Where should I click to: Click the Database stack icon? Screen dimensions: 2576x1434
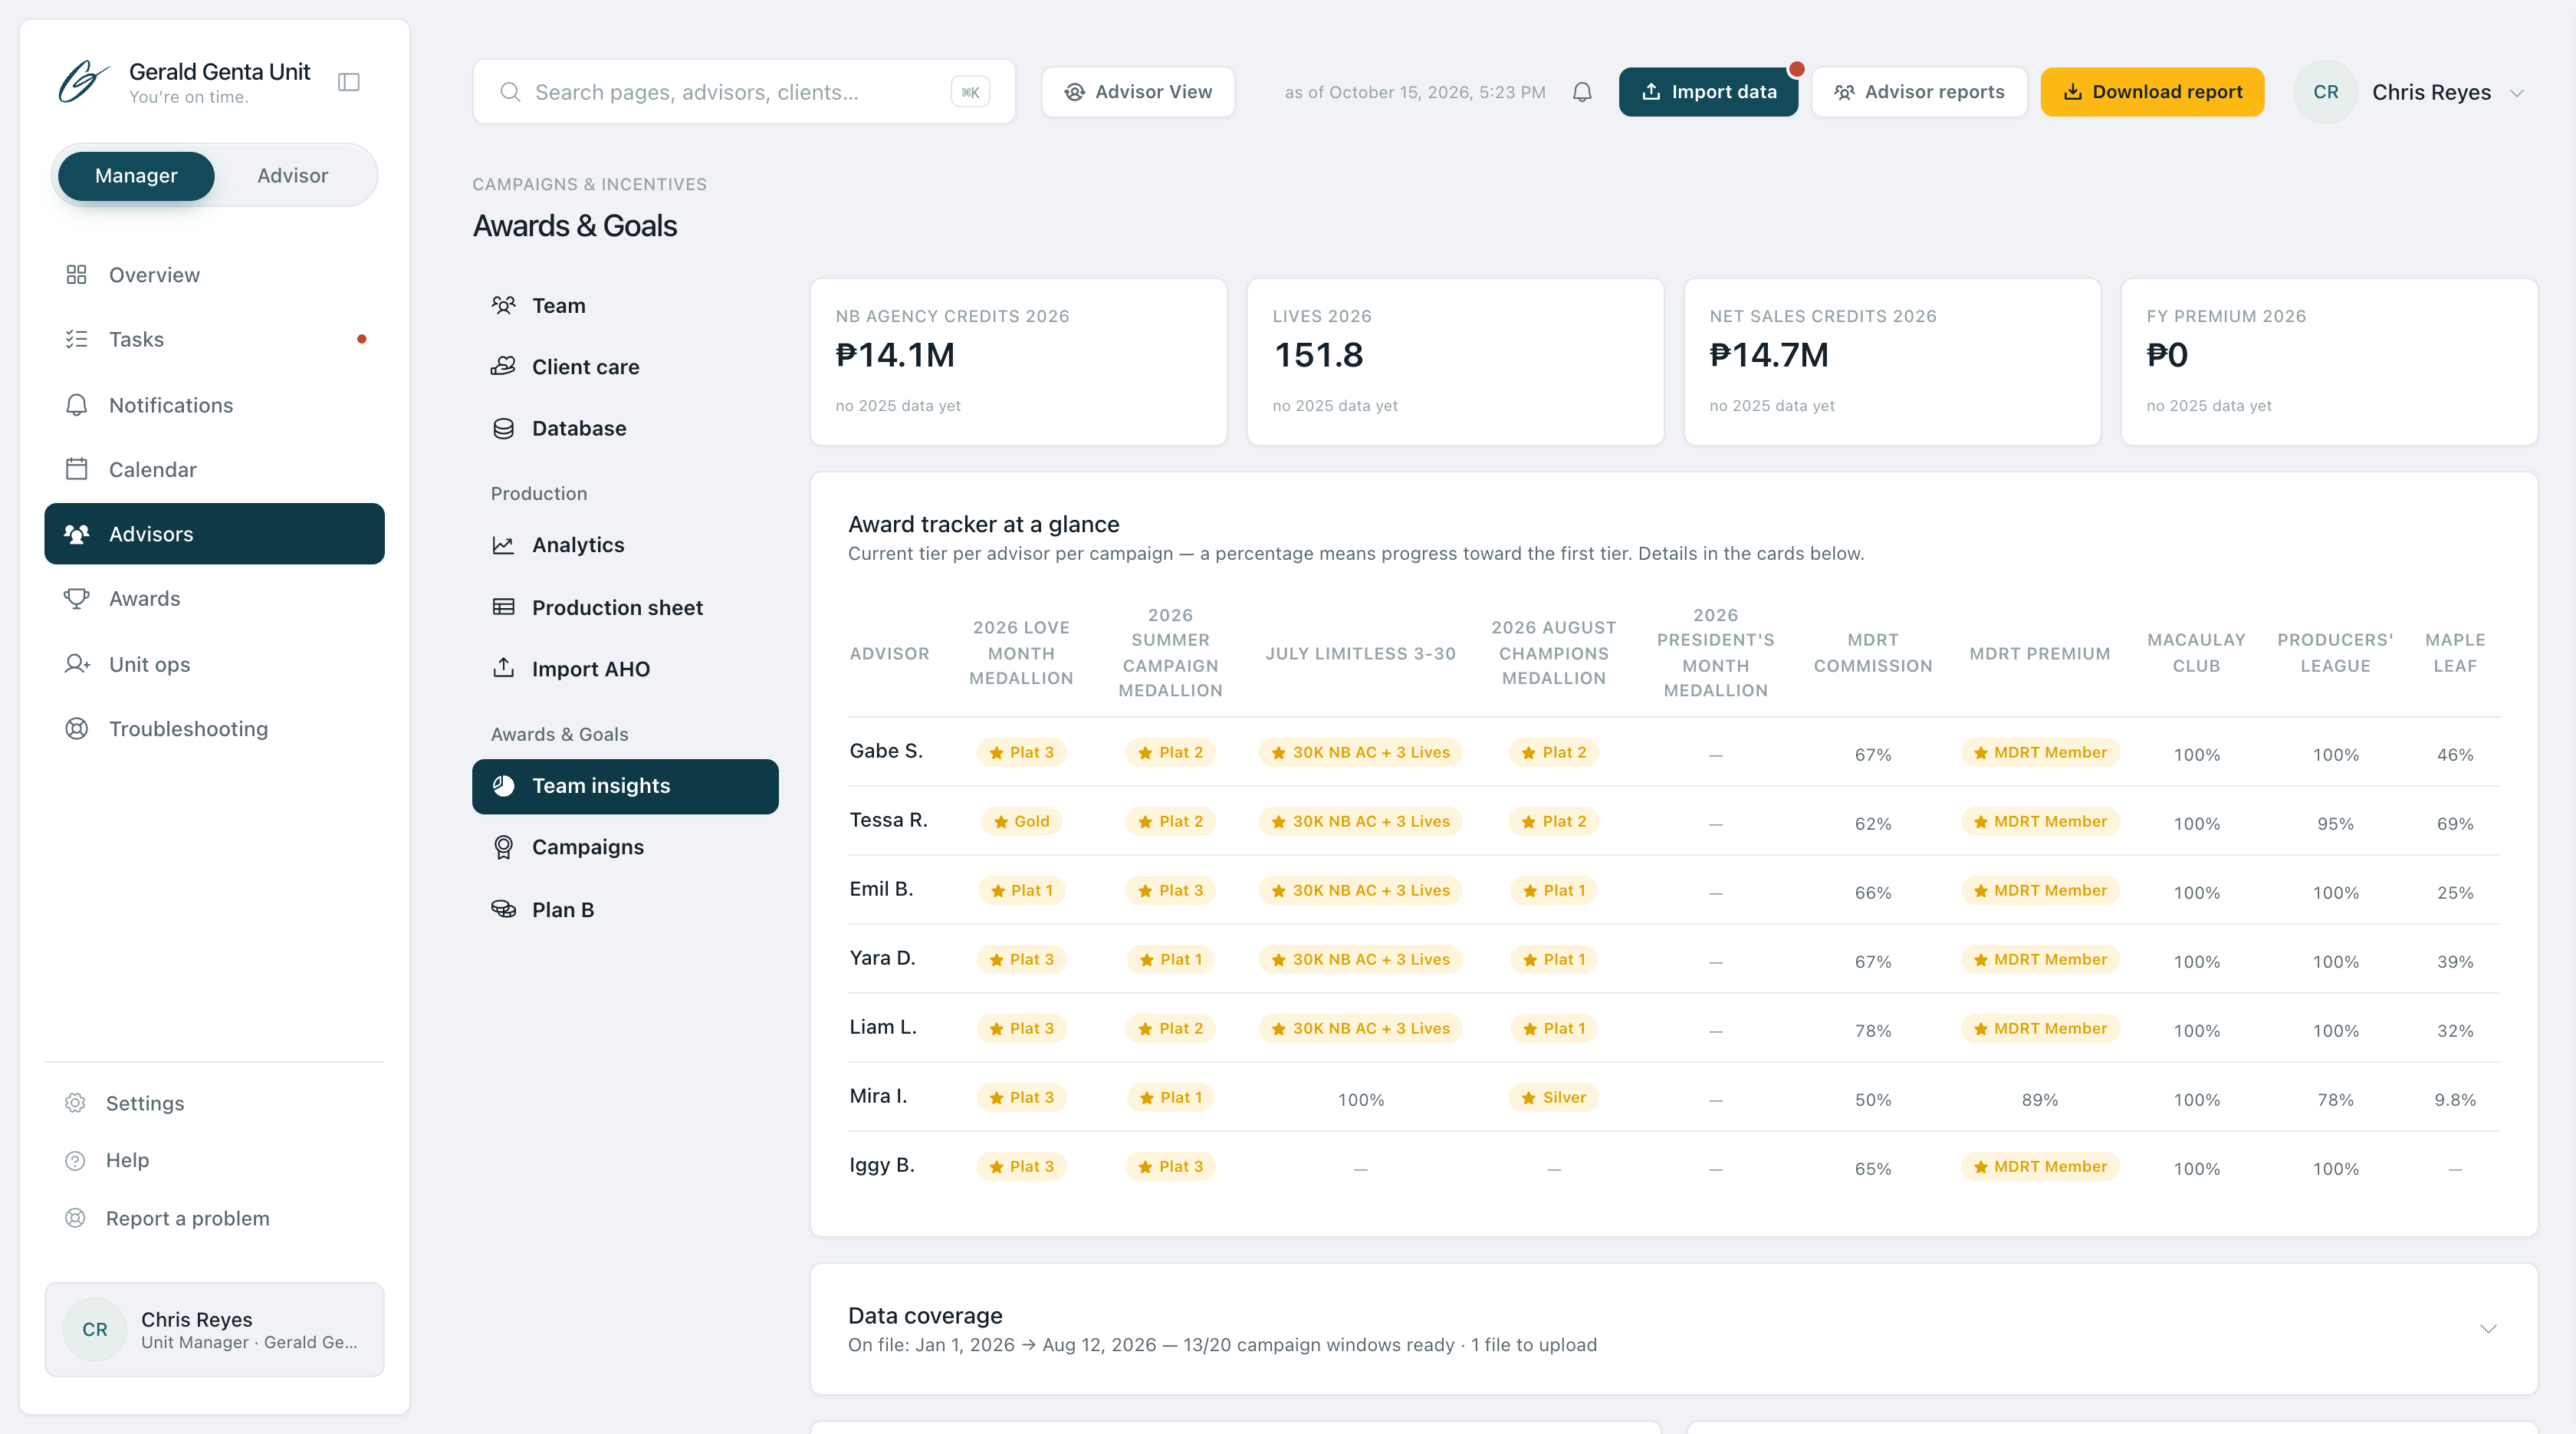coord(504,429)
